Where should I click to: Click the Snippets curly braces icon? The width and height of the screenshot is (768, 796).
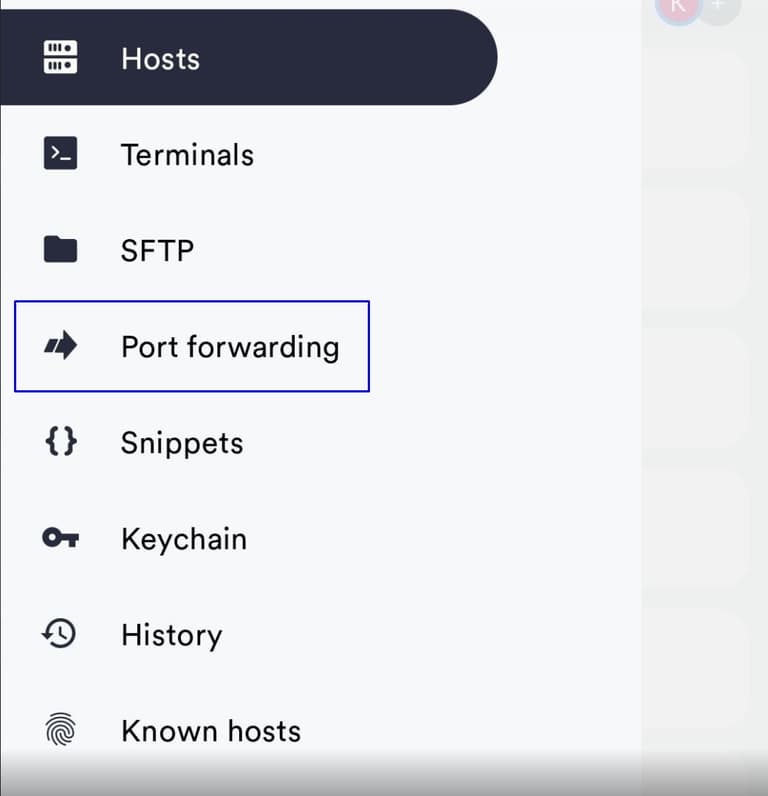(60, 442)
